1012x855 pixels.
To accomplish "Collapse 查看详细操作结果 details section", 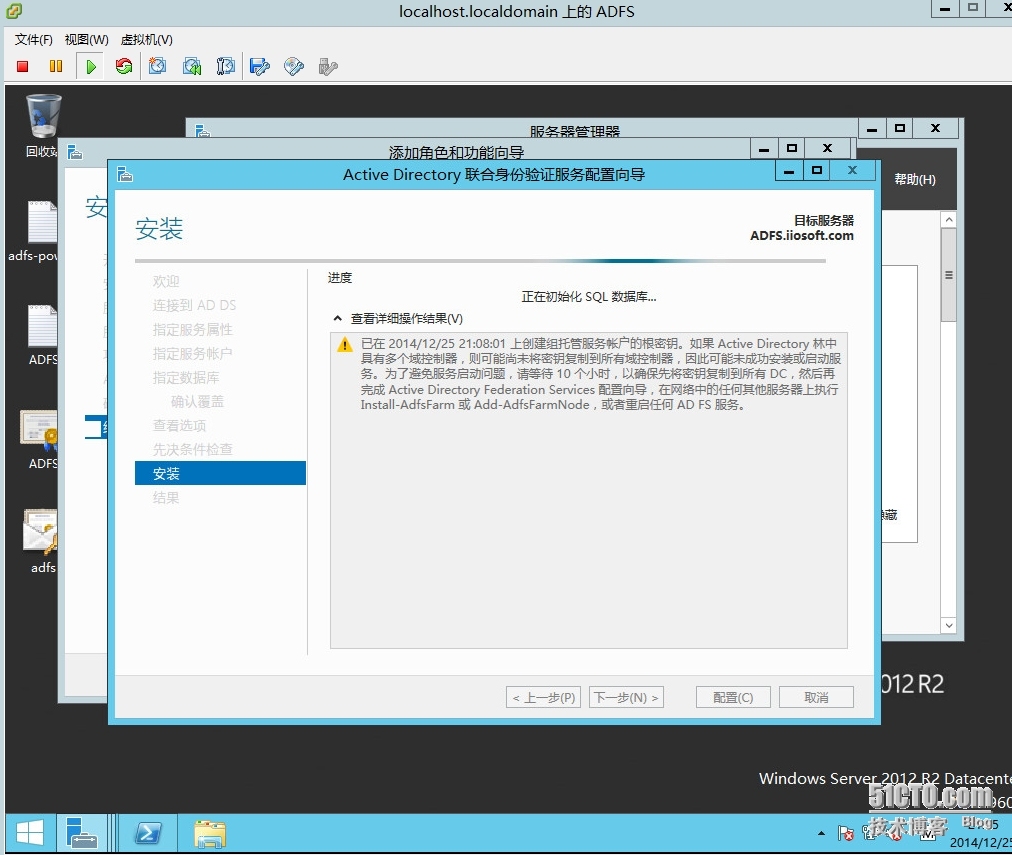I will 338,318.
